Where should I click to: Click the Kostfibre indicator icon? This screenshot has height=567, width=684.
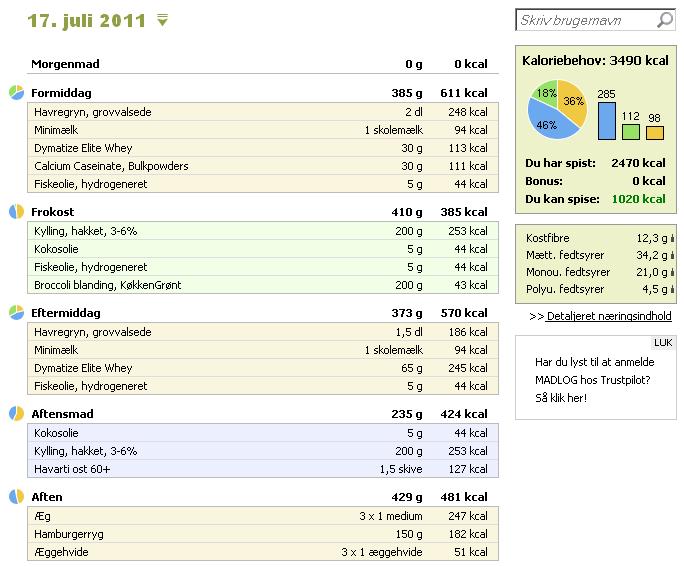click(x=672, y=238)
